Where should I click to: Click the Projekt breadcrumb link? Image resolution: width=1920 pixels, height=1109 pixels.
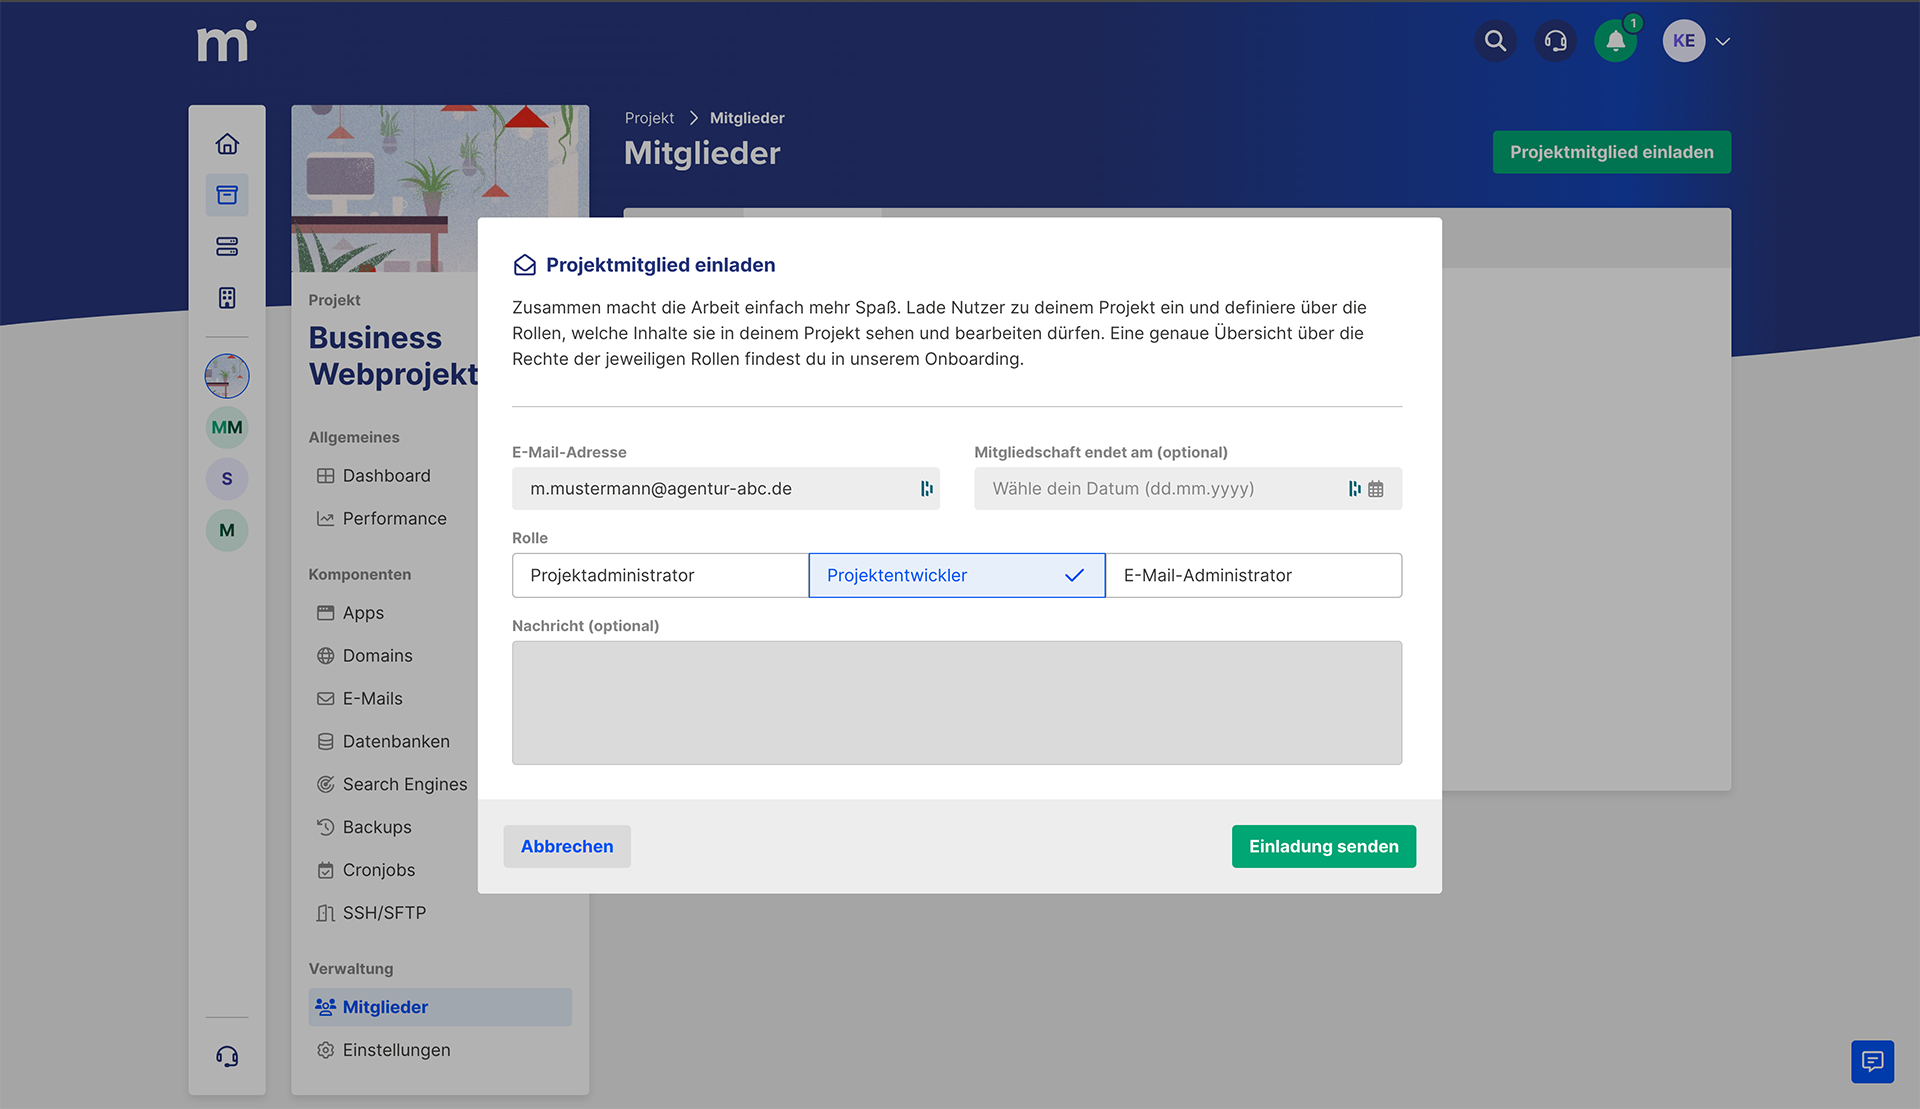pos(649,118)
